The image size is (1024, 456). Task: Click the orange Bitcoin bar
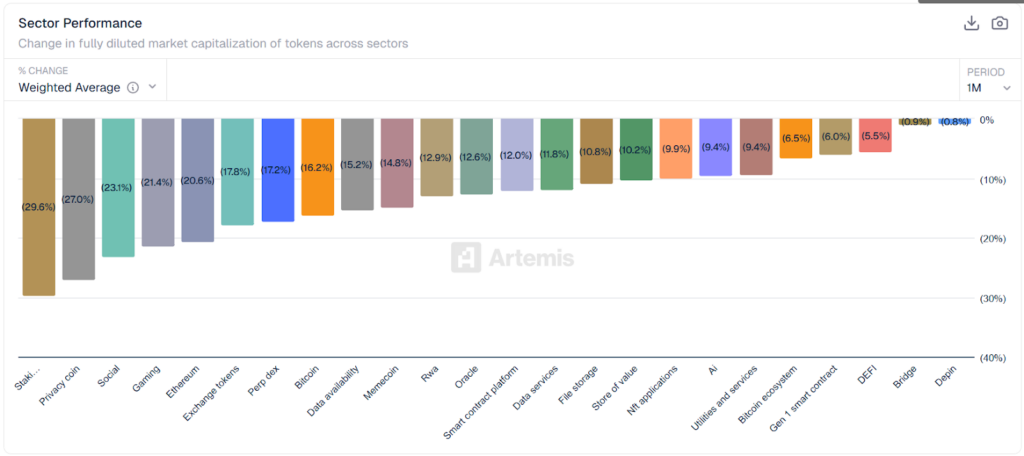[317, 166]
